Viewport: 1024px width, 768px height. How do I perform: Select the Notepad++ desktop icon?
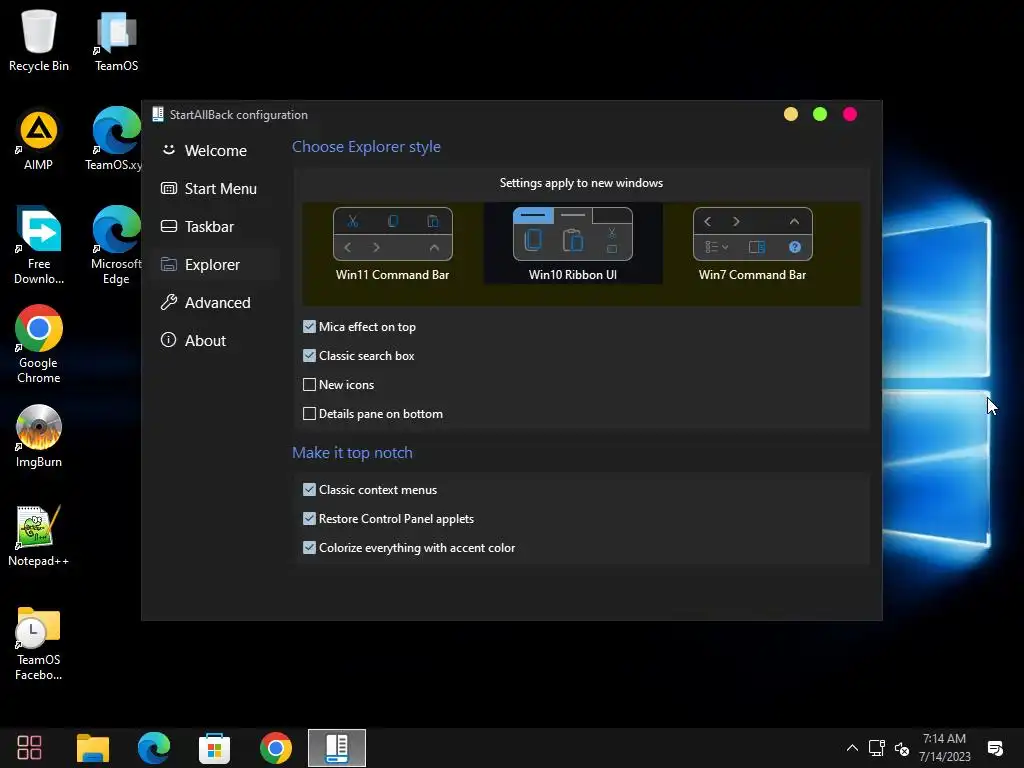(39, 536)
